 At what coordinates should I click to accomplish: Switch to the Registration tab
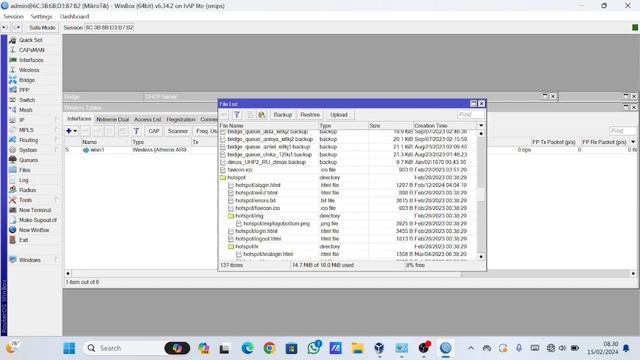point(181,119)
